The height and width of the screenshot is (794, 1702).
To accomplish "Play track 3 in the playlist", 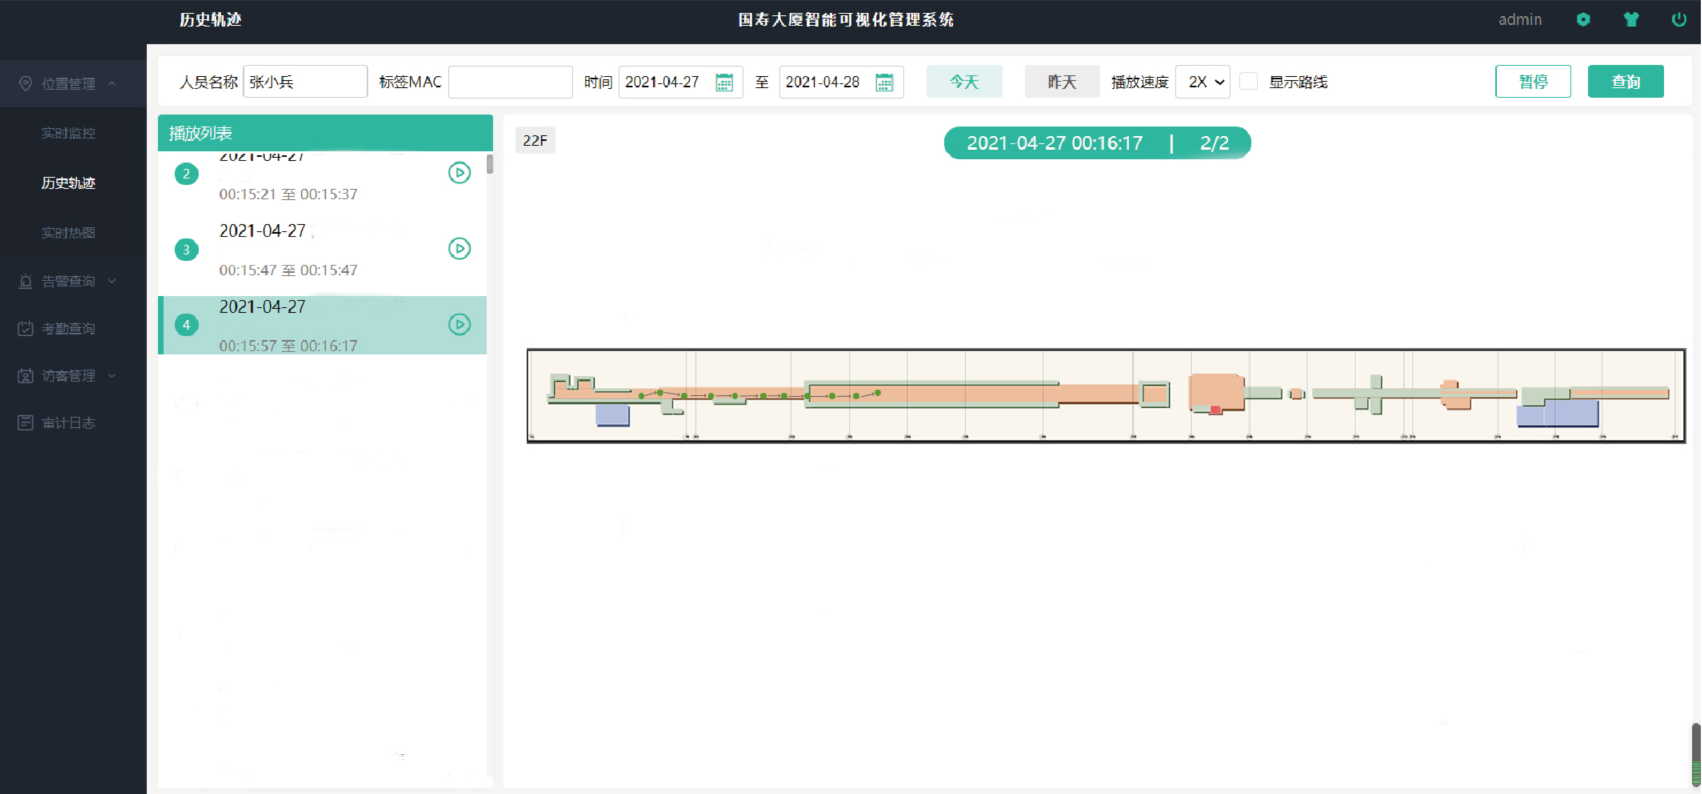I will [459, 249].
